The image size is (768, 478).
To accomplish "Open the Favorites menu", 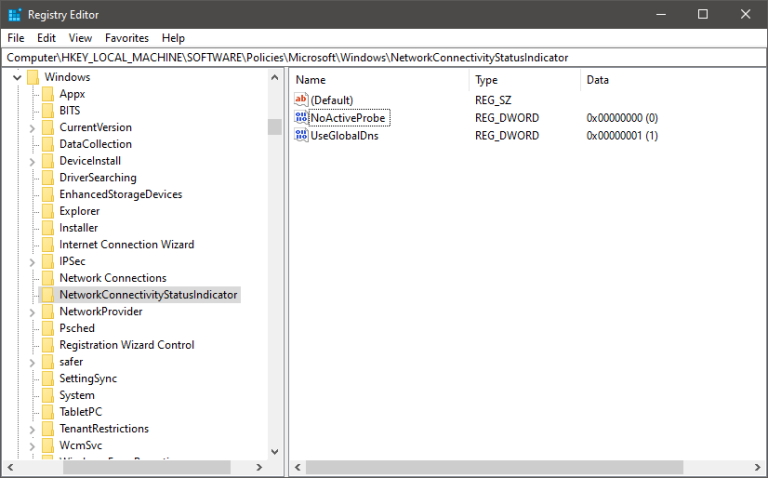I will 127,38.
